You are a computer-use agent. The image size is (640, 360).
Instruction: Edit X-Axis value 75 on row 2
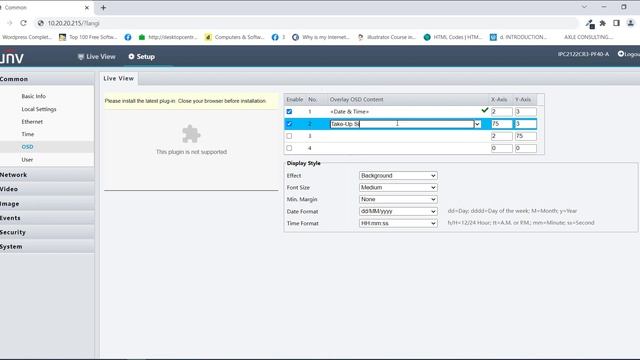[502, 124]
